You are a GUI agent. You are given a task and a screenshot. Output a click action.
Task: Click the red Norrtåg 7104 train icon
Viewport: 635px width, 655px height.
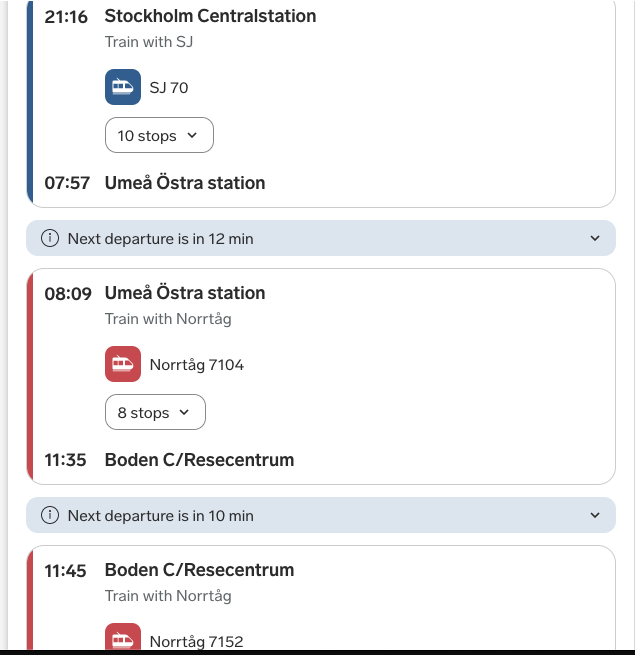coord(123,364)
